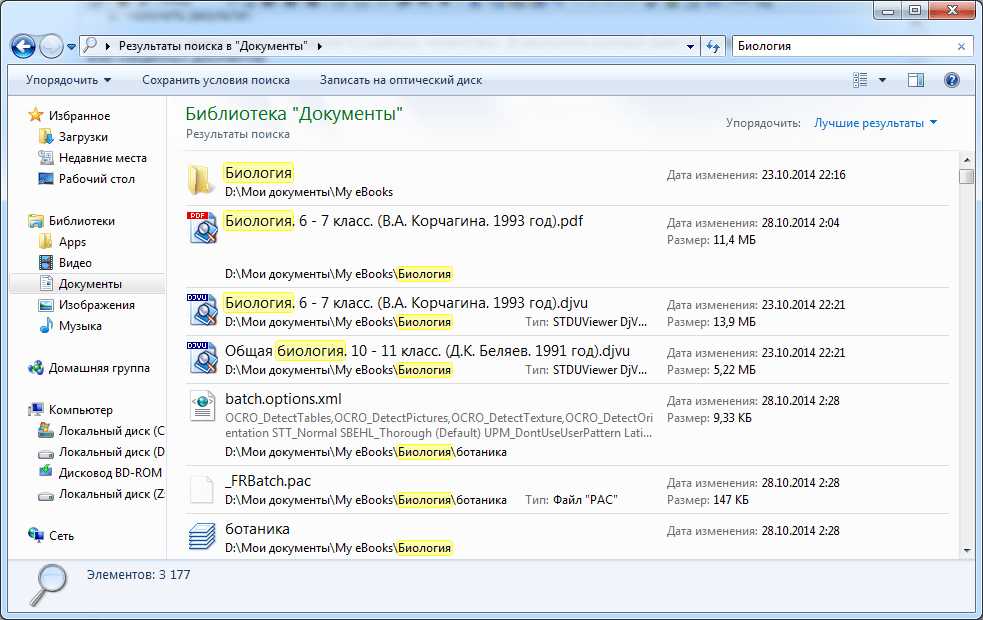Viewport: 983px width, 620px height.
Task: Select Общая биология 10-11 класс .djvu file
Action: click(x=428, y=351)
